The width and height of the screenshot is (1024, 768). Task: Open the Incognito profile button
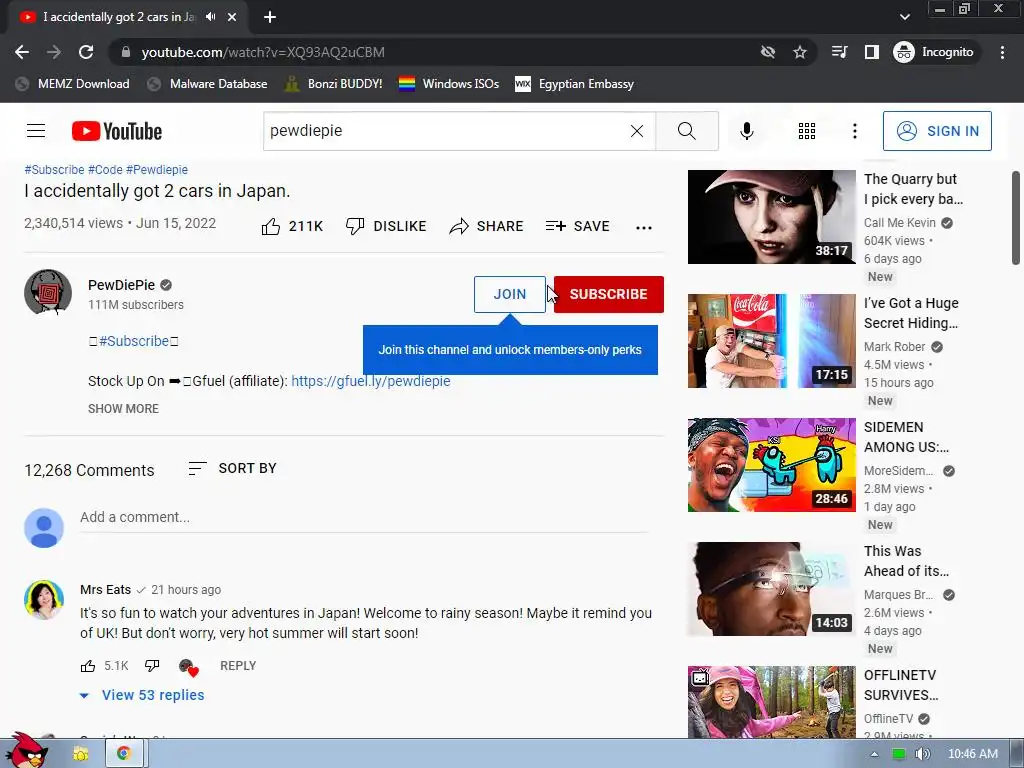[x=934, y=52]
